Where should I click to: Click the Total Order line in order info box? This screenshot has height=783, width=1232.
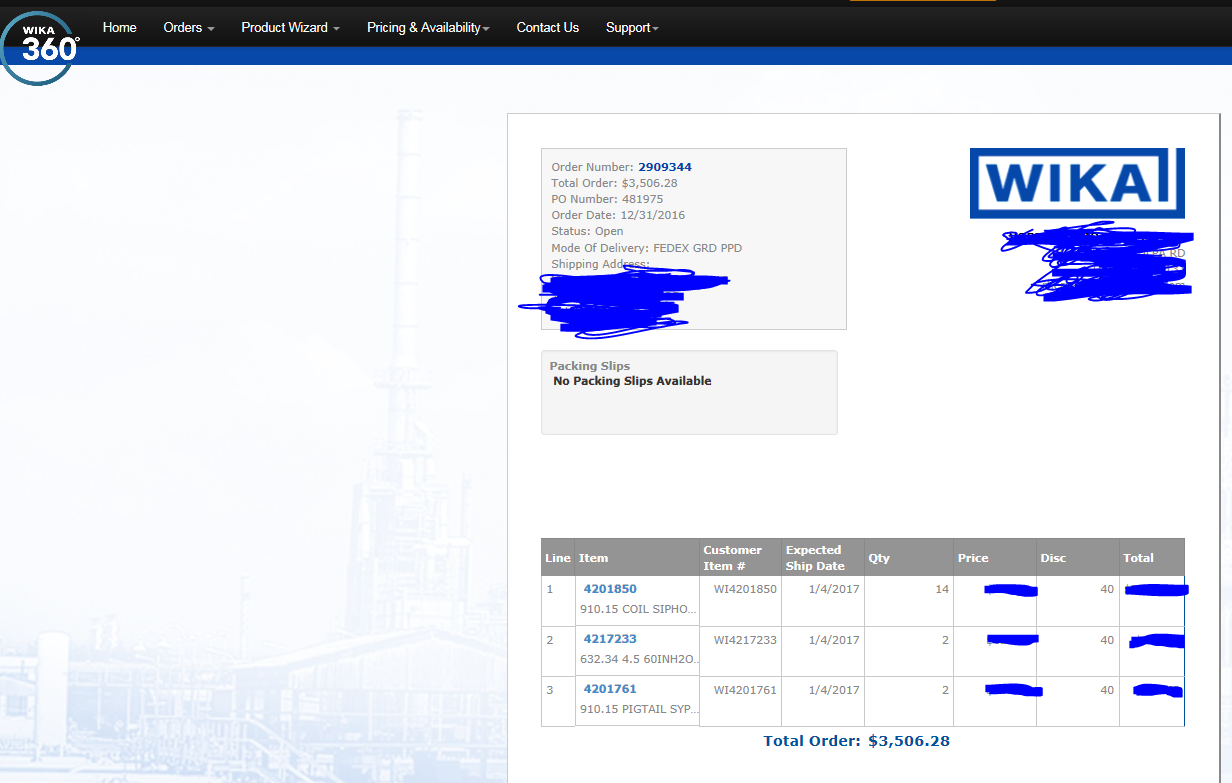pyautogui.click(x=614, y=183)
